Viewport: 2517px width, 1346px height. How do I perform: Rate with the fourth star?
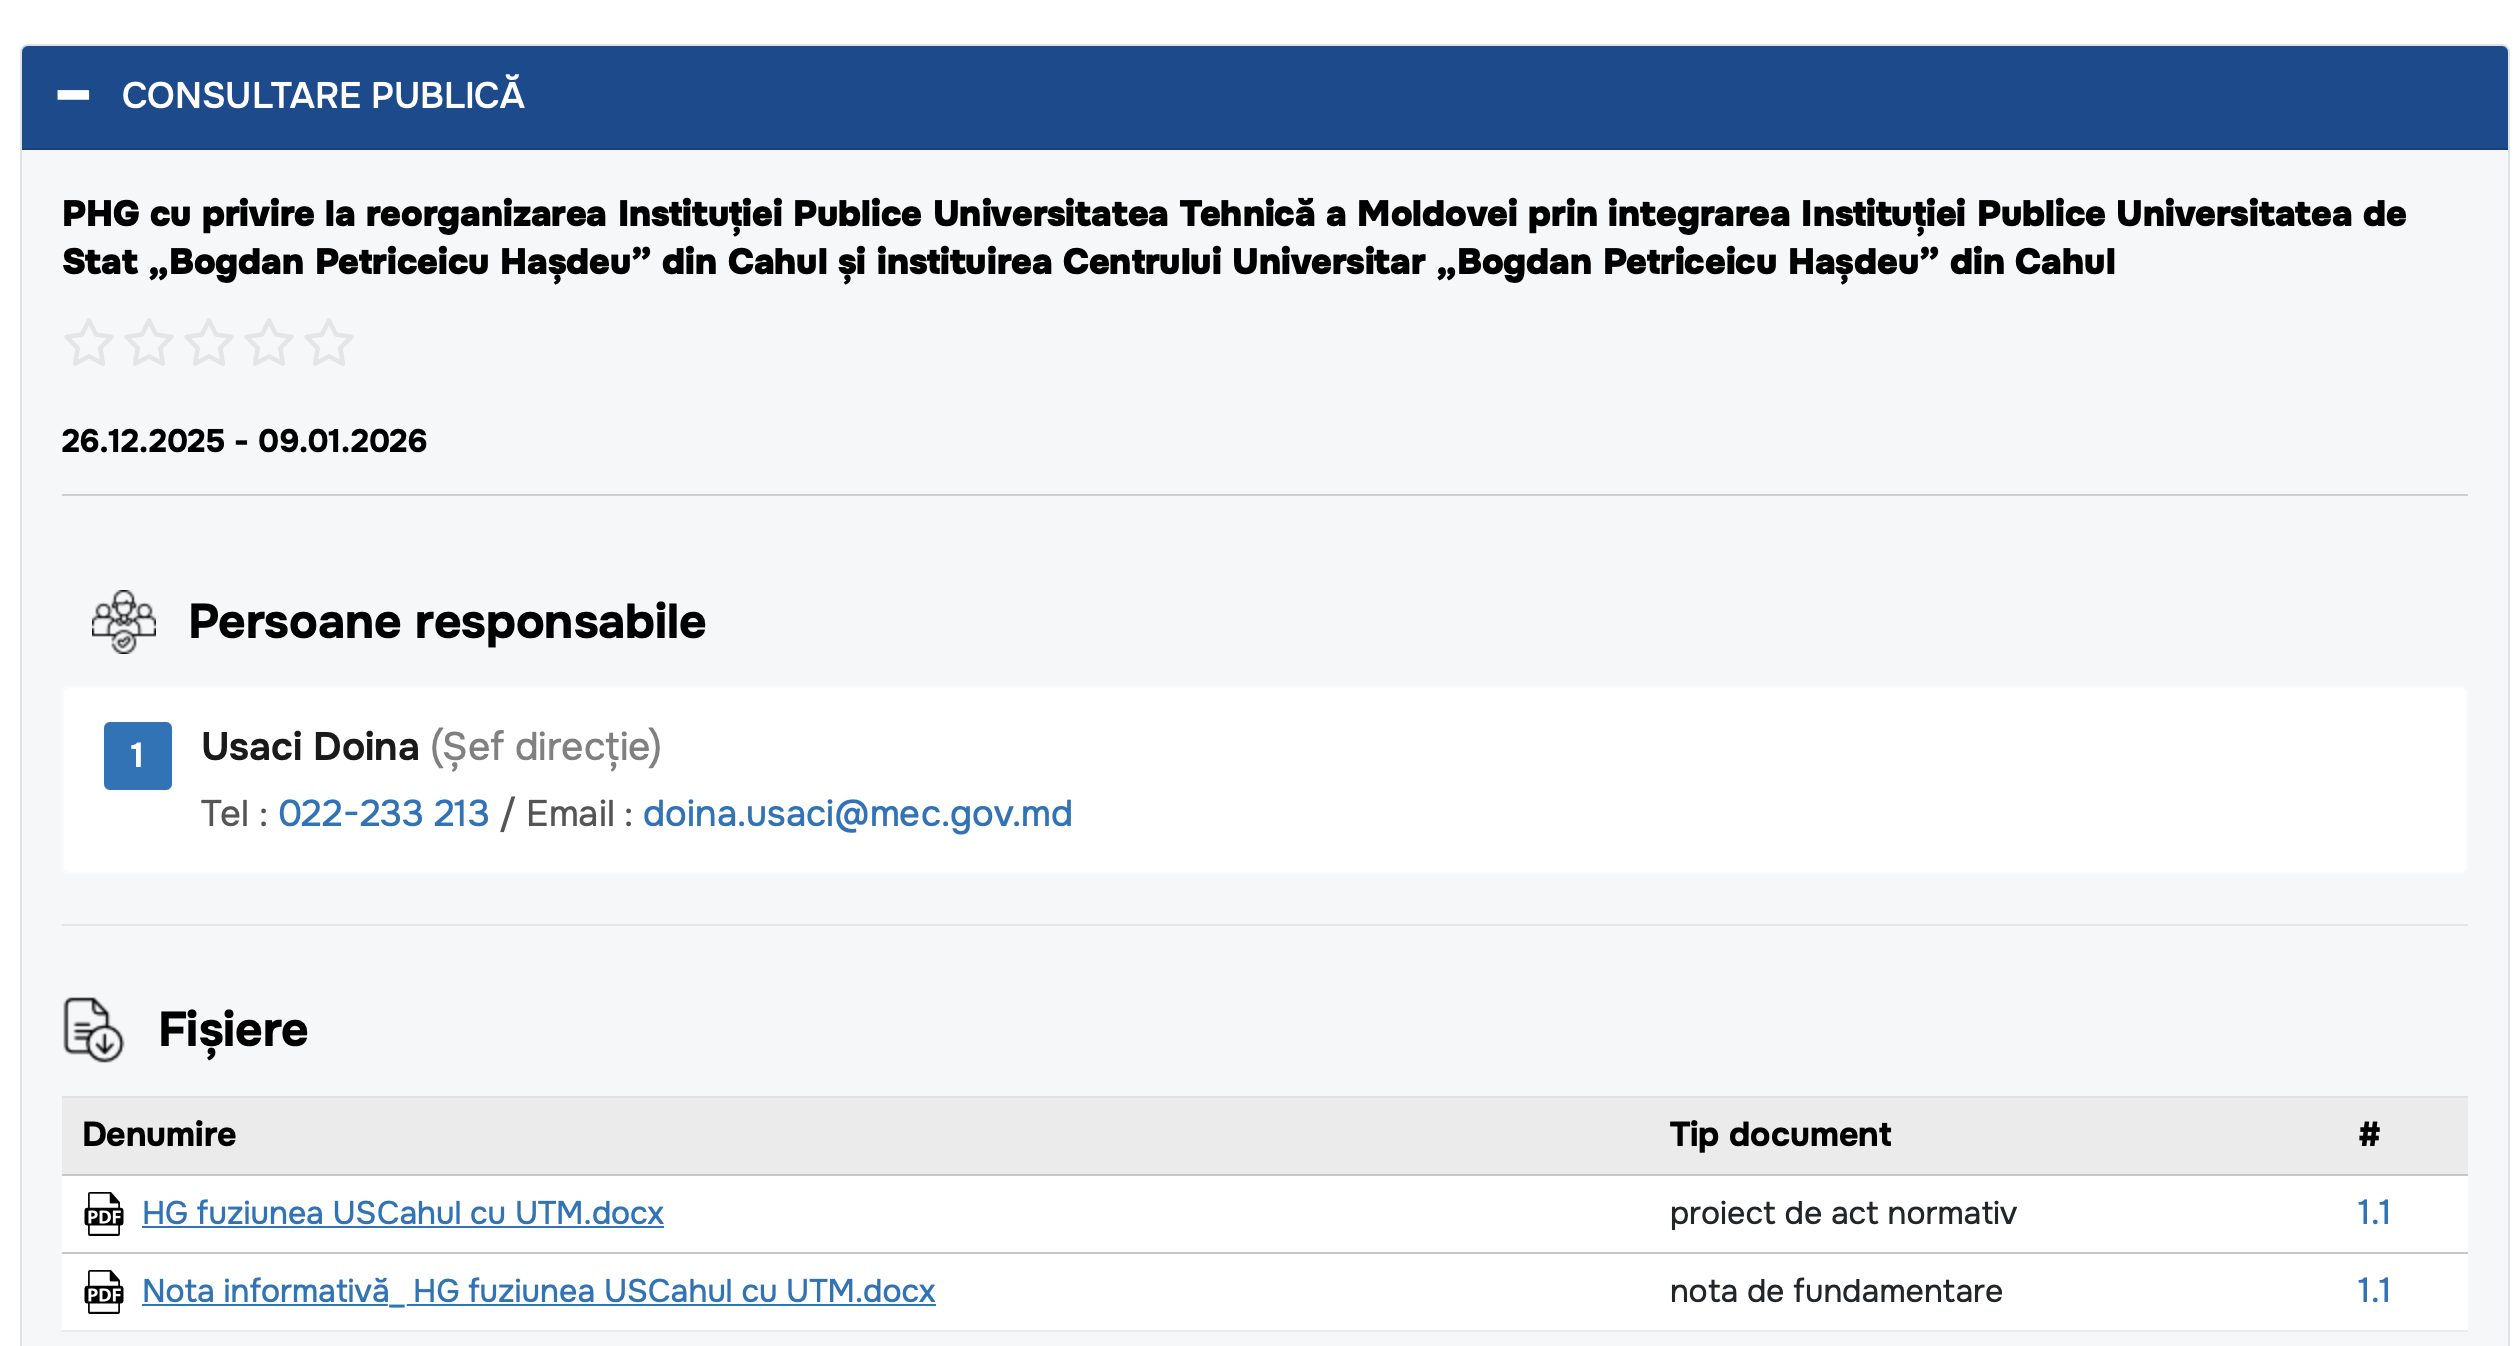269,343
